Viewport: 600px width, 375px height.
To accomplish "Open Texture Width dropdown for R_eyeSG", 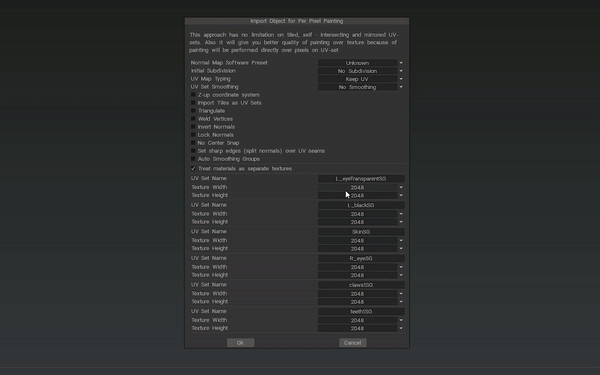I will [361, 267].
